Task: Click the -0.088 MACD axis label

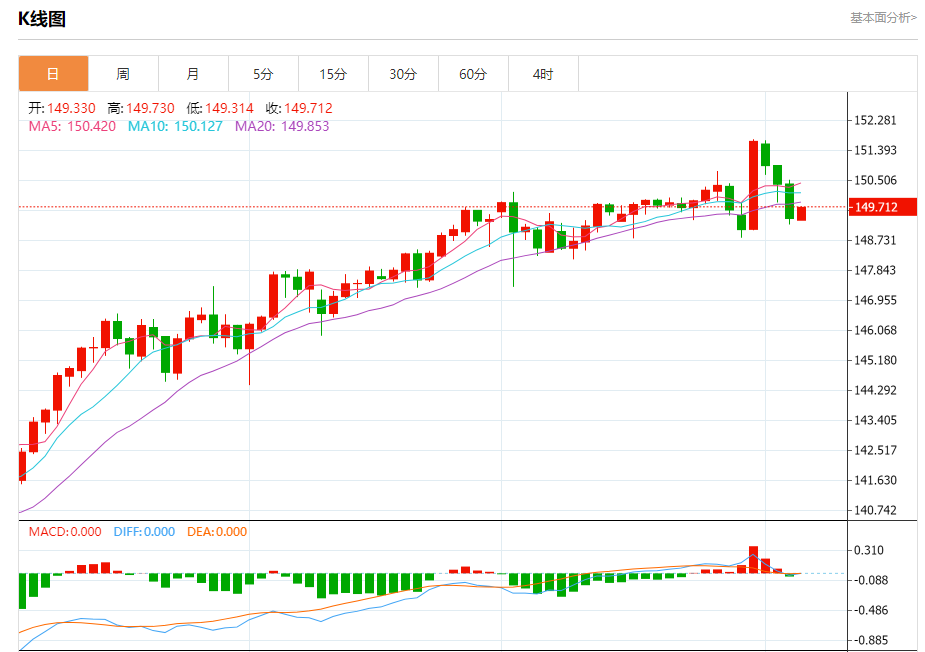Action: [871, 581]
